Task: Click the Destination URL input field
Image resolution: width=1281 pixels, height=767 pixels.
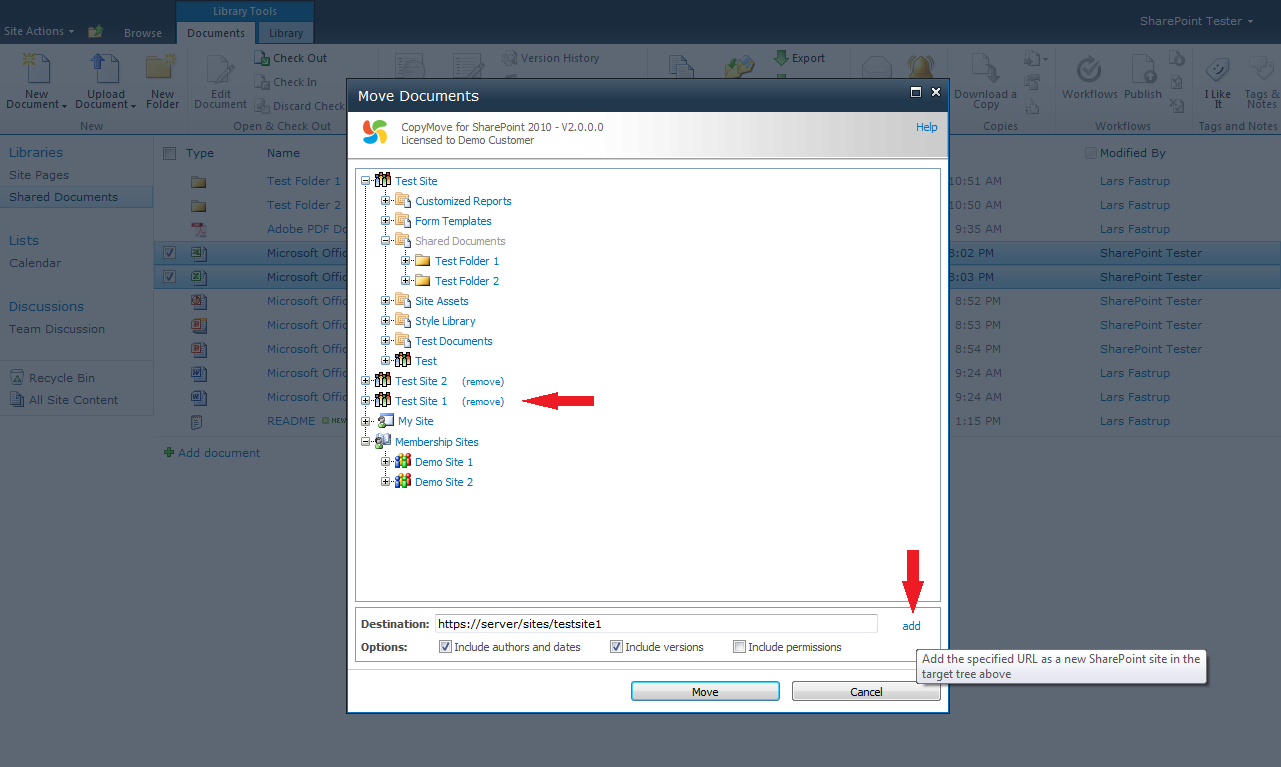Action: point(656,623)
